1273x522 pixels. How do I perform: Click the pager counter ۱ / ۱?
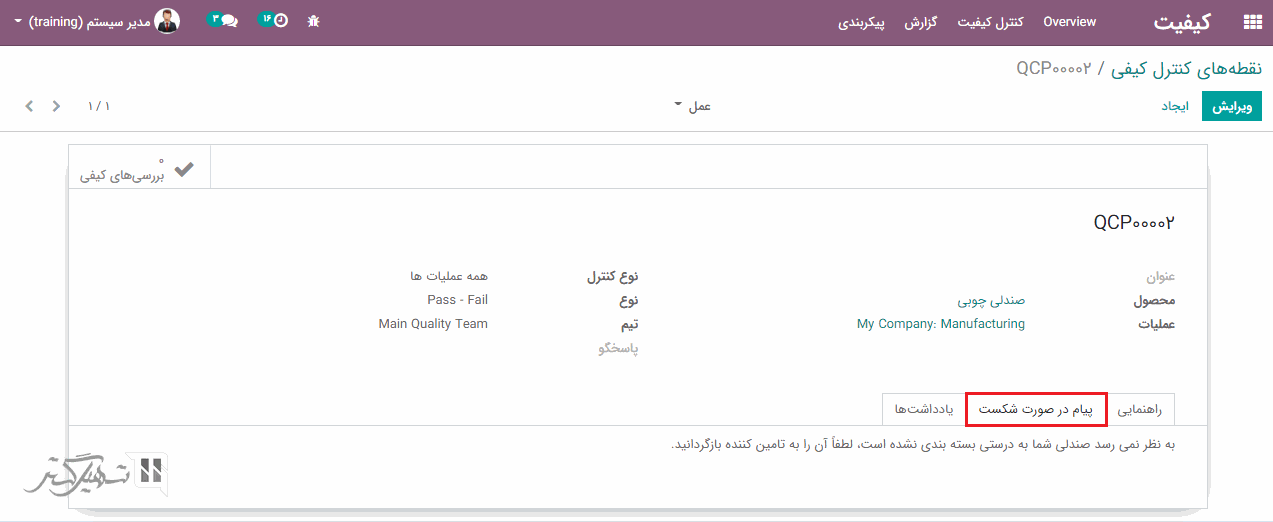[x=98, y=106]
